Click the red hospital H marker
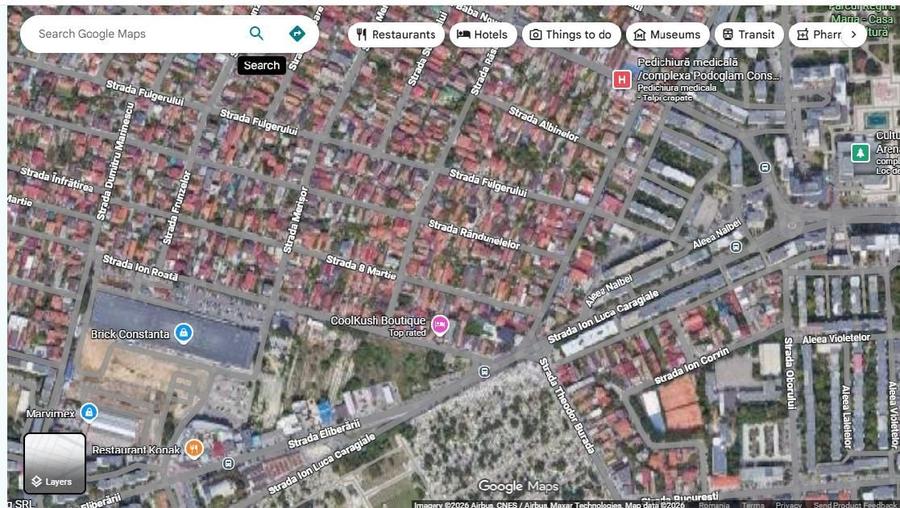The width and height of the screenshot is (900, 508). pyautogui.click(x=622, y=79)
